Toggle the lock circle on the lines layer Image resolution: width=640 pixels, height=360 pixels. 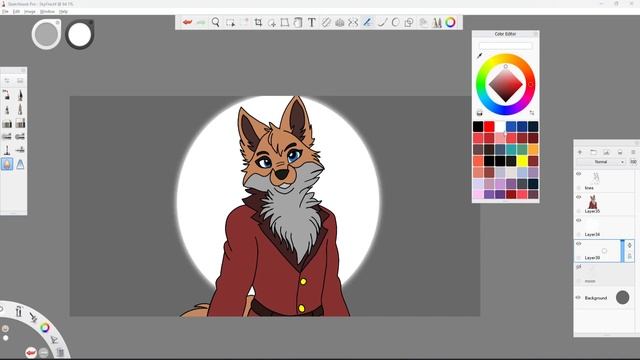578,188
